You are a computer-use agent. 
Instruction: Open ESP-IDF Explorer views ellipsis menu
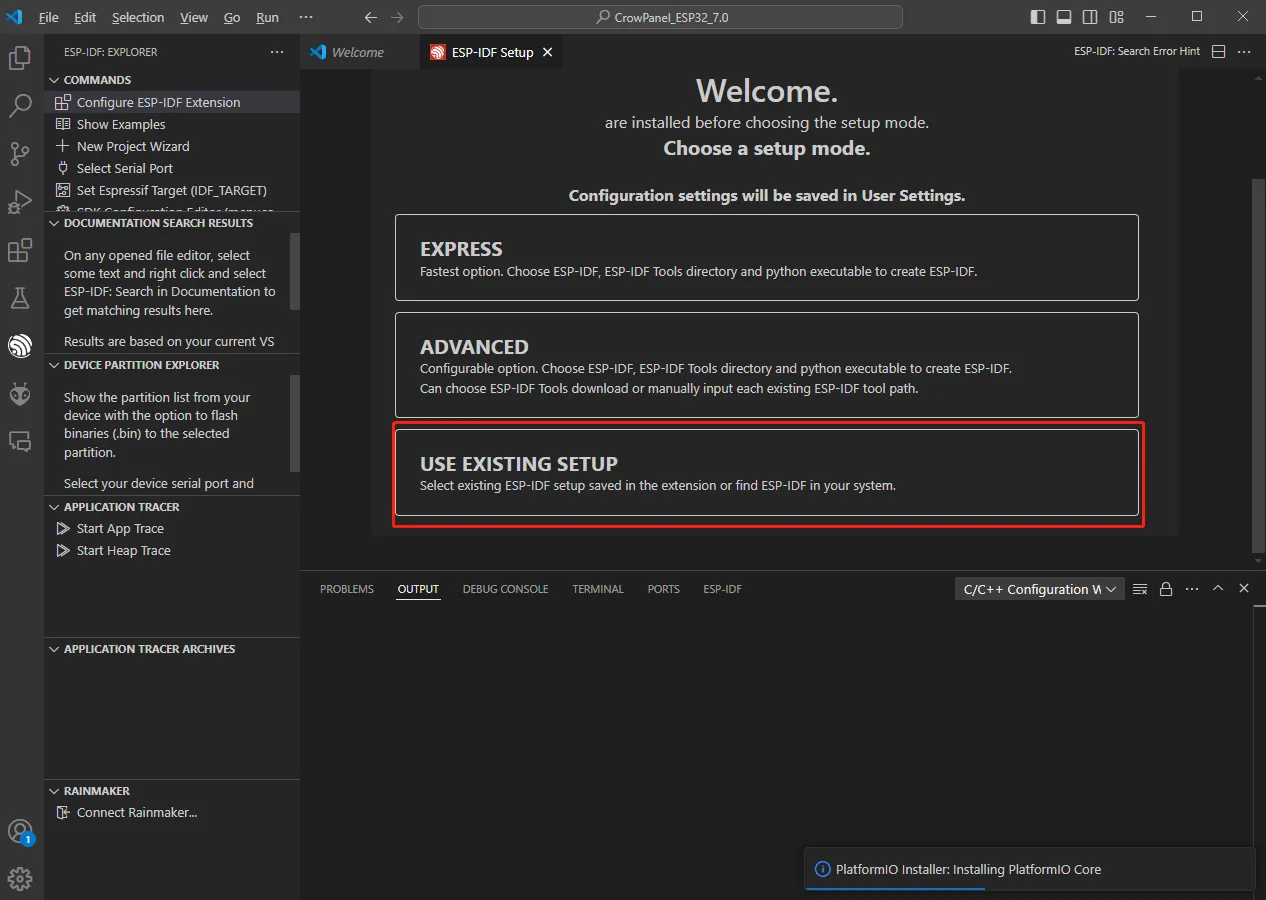[277, 52]
